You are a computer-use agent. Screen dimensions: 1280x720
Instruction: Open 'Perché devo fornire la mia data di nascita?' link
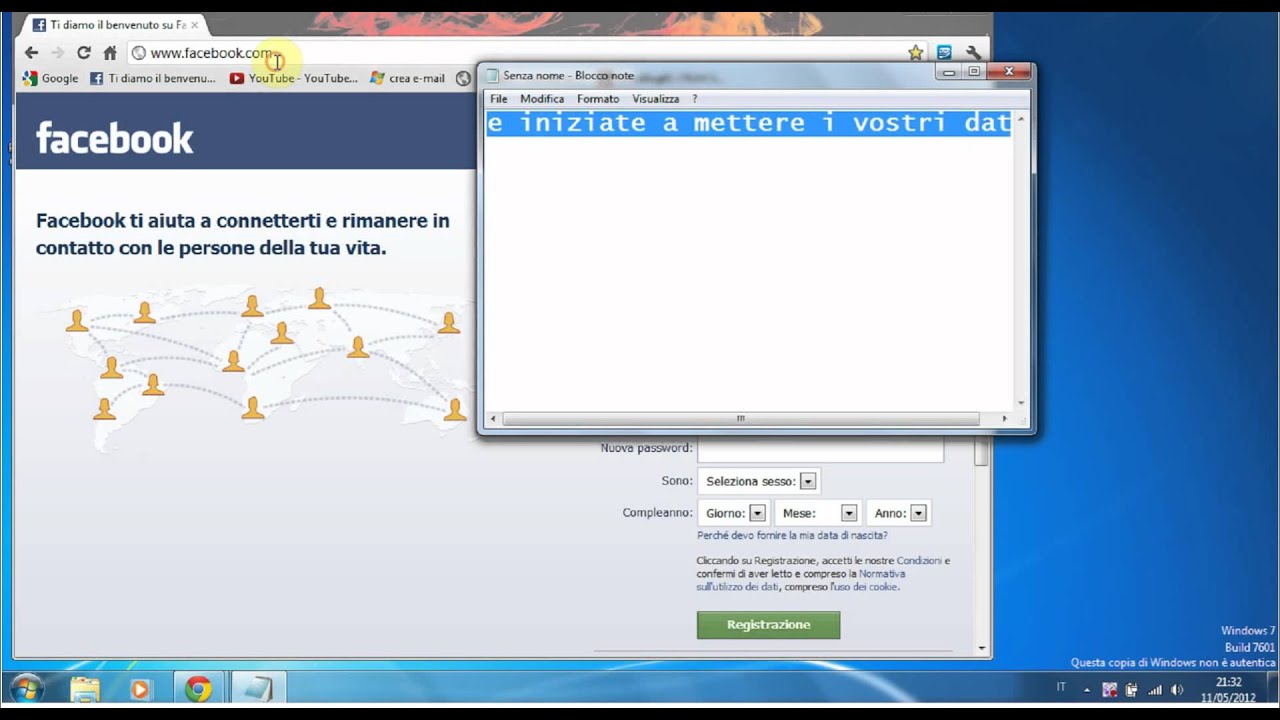click(792, 536)
